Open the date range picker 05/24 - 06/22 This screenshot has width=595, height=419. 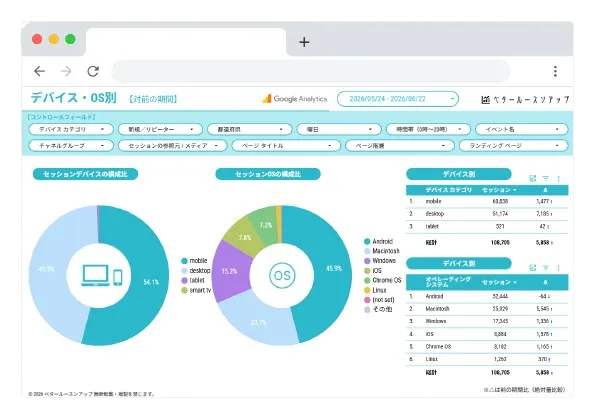pos(398,99)
